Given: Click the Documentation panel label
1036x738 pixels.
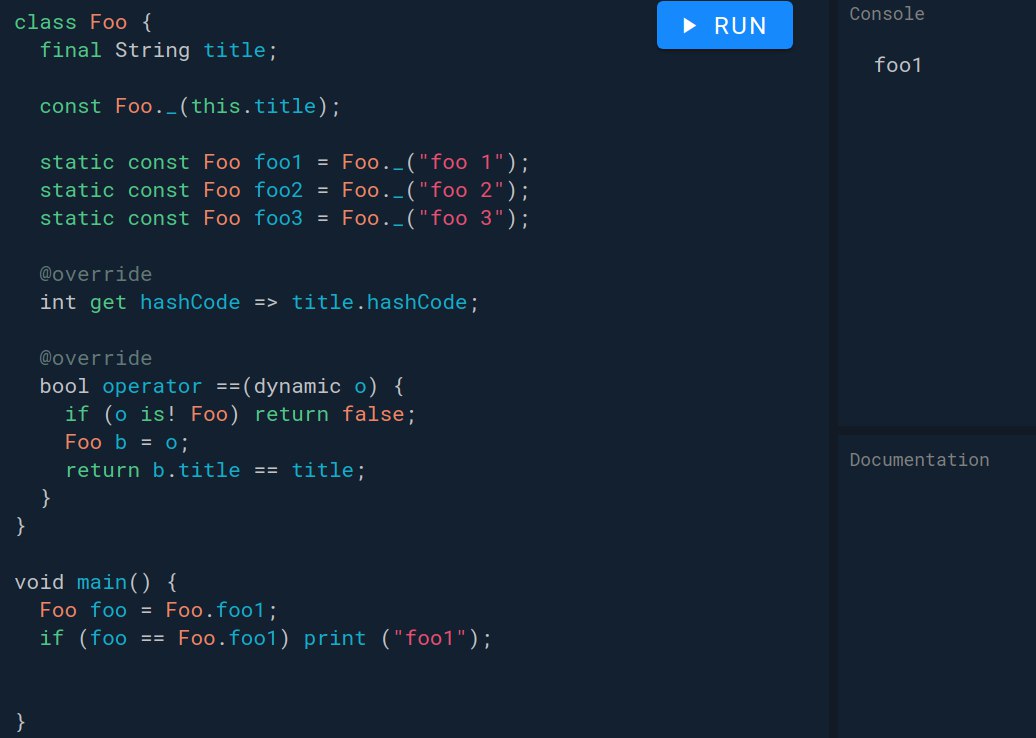Looking at the screenshot, I should (919, 460).
